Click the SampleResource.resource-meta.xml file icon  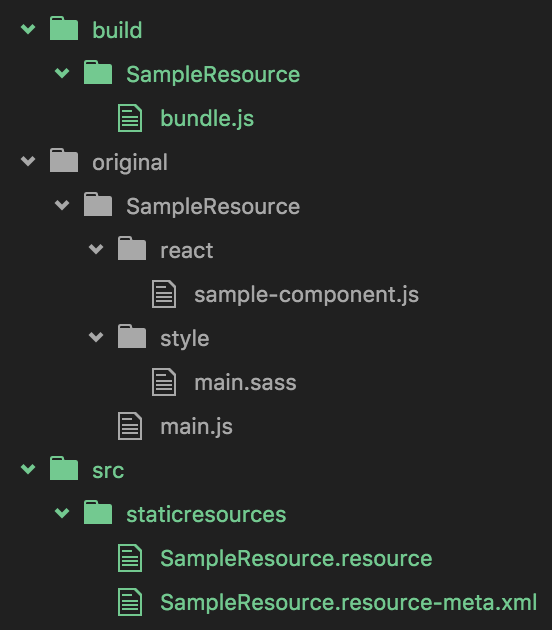coord(130,602)
